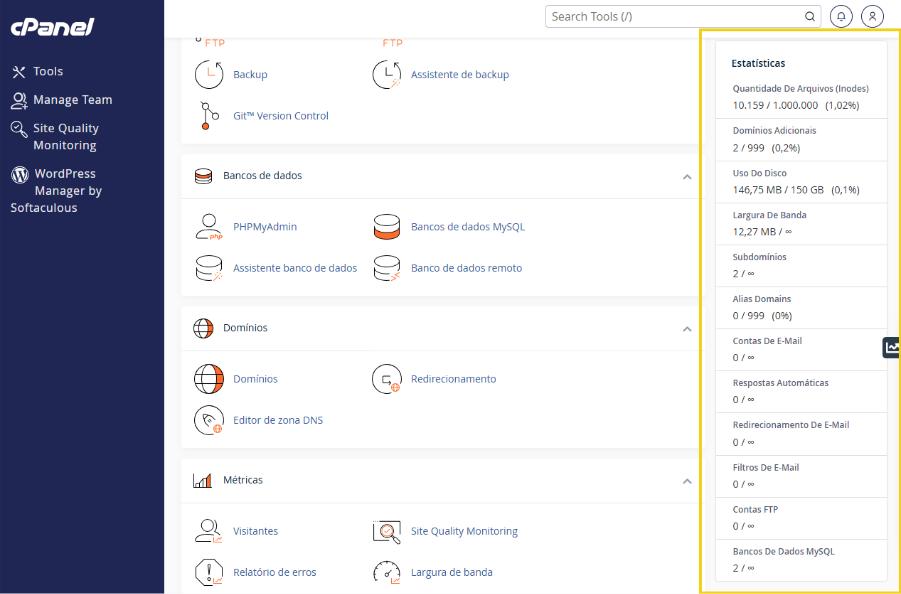Collapse the Métricas section
This screenshot has height=594, width=901.
click(x=687, y=481)
